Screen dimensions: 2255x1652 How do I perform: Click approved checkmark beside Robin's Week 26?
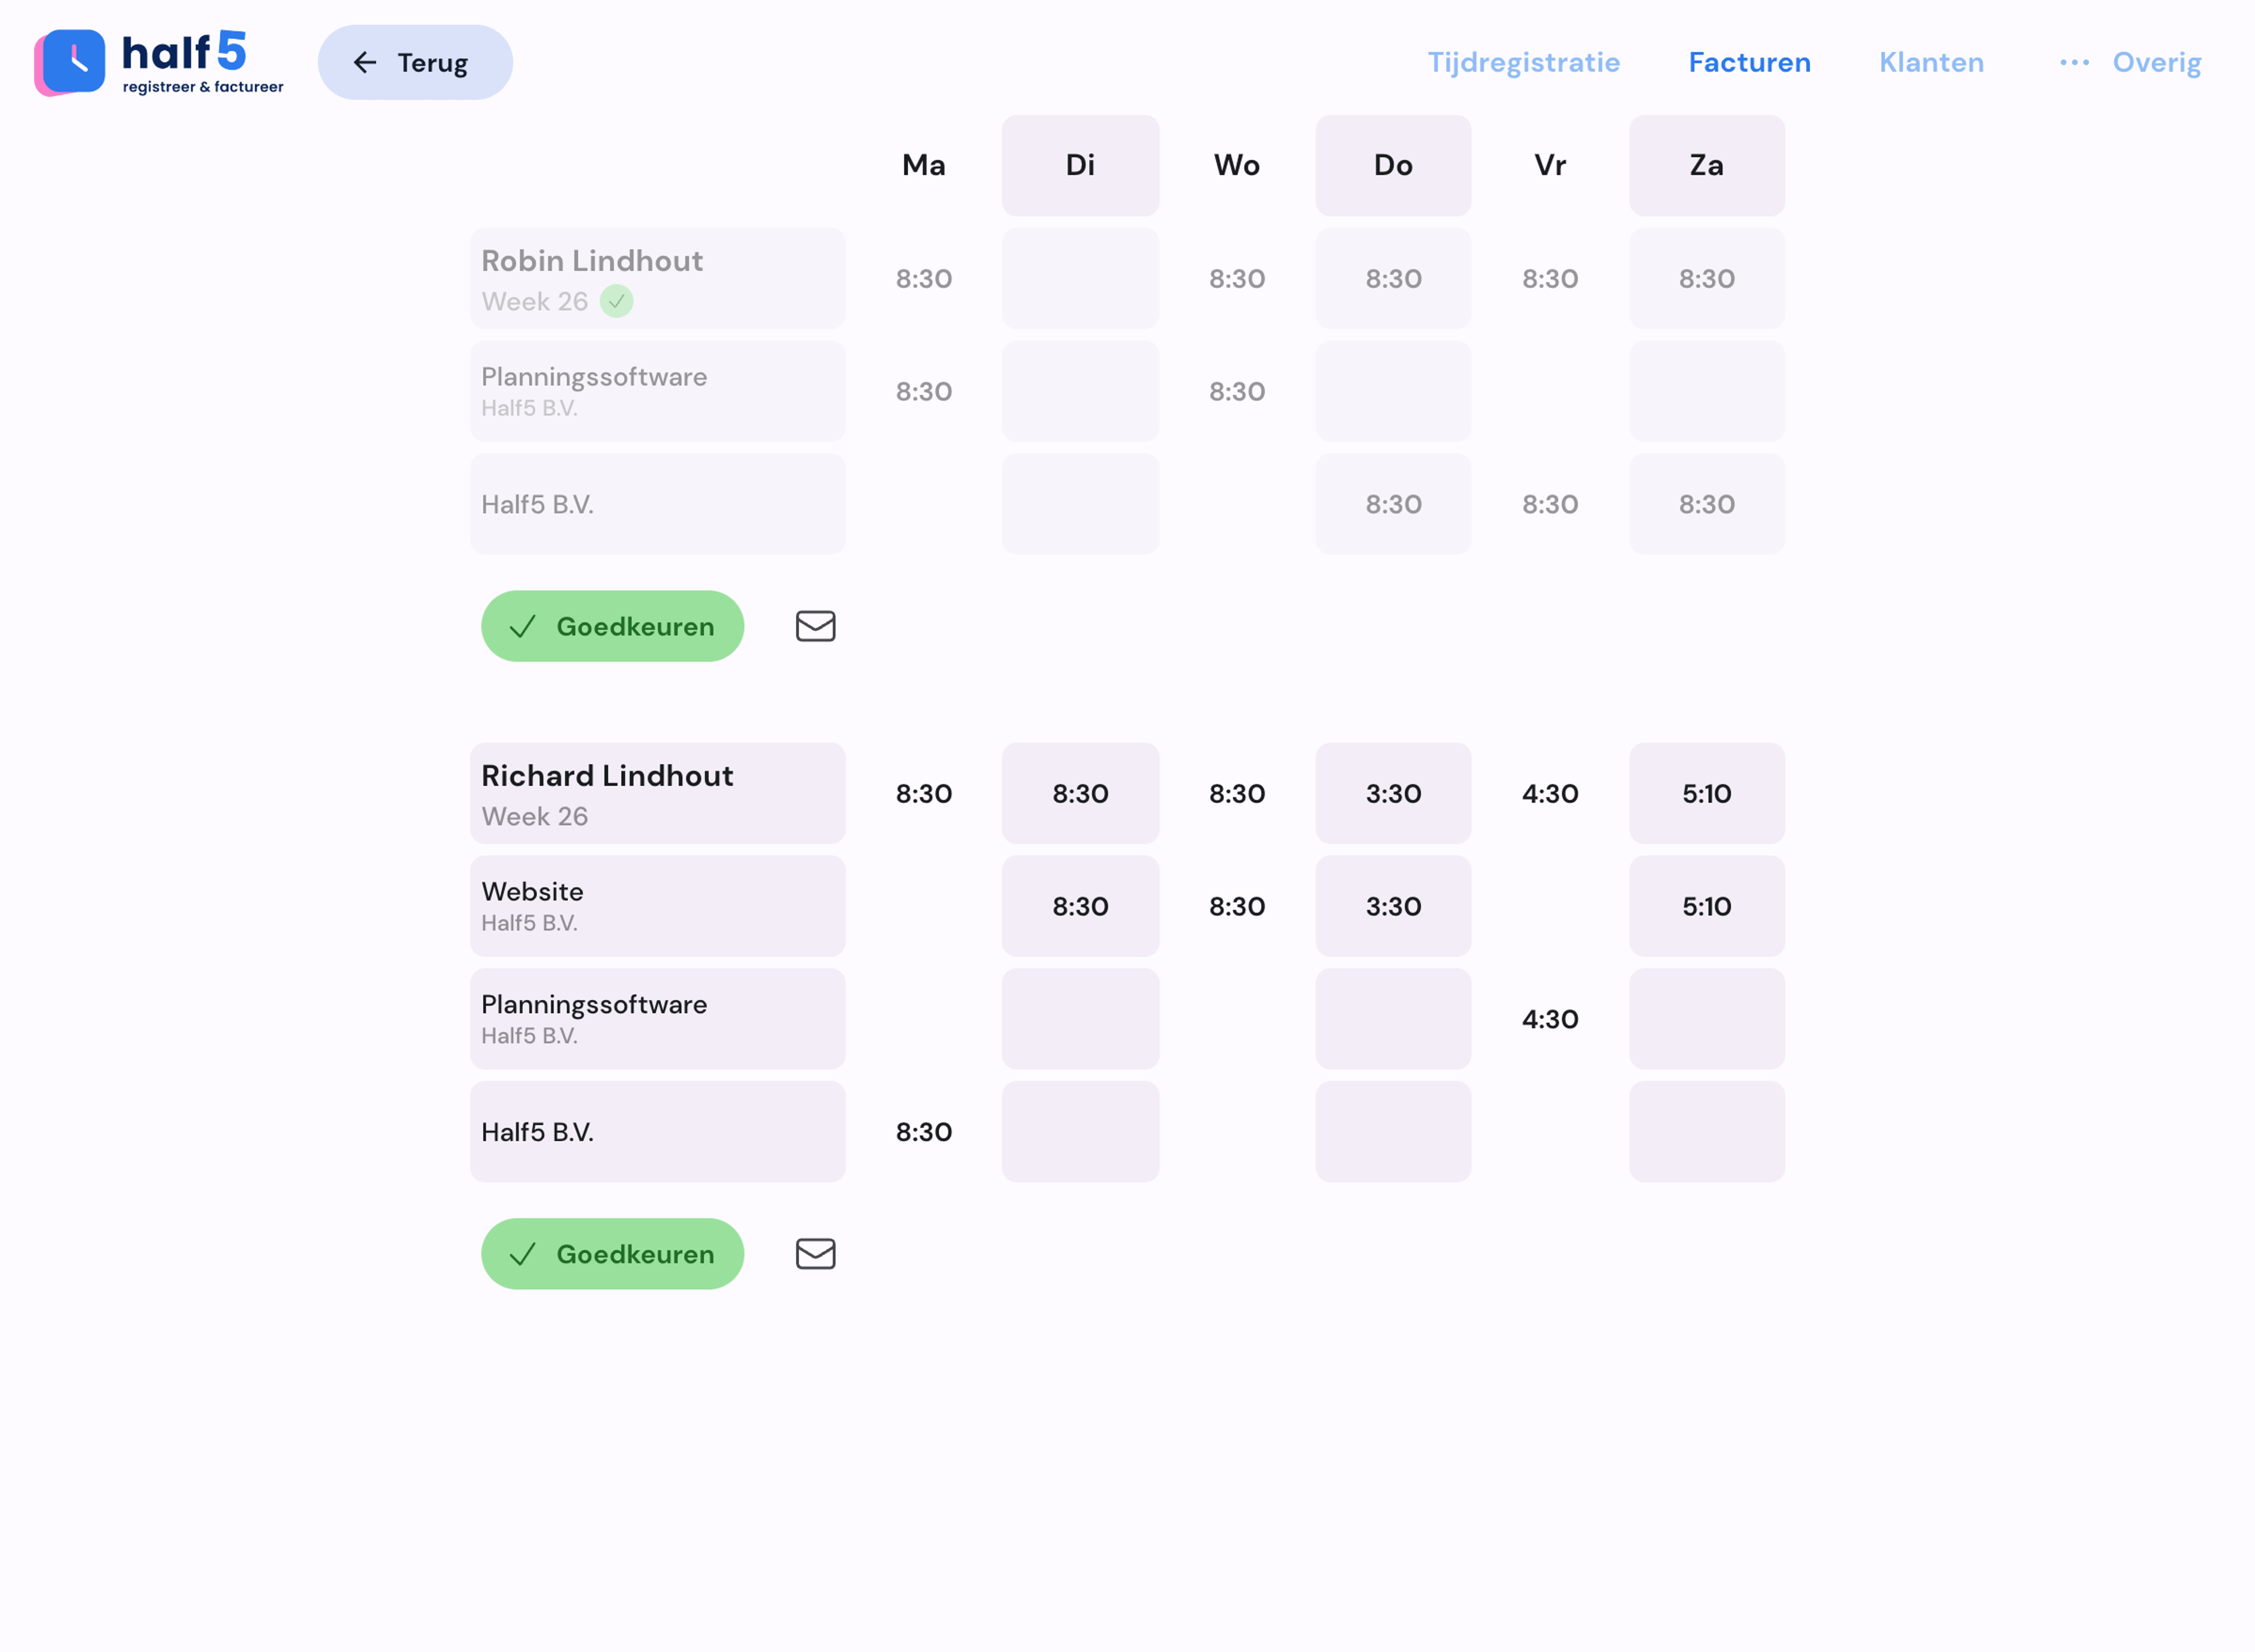click(616, 301)
